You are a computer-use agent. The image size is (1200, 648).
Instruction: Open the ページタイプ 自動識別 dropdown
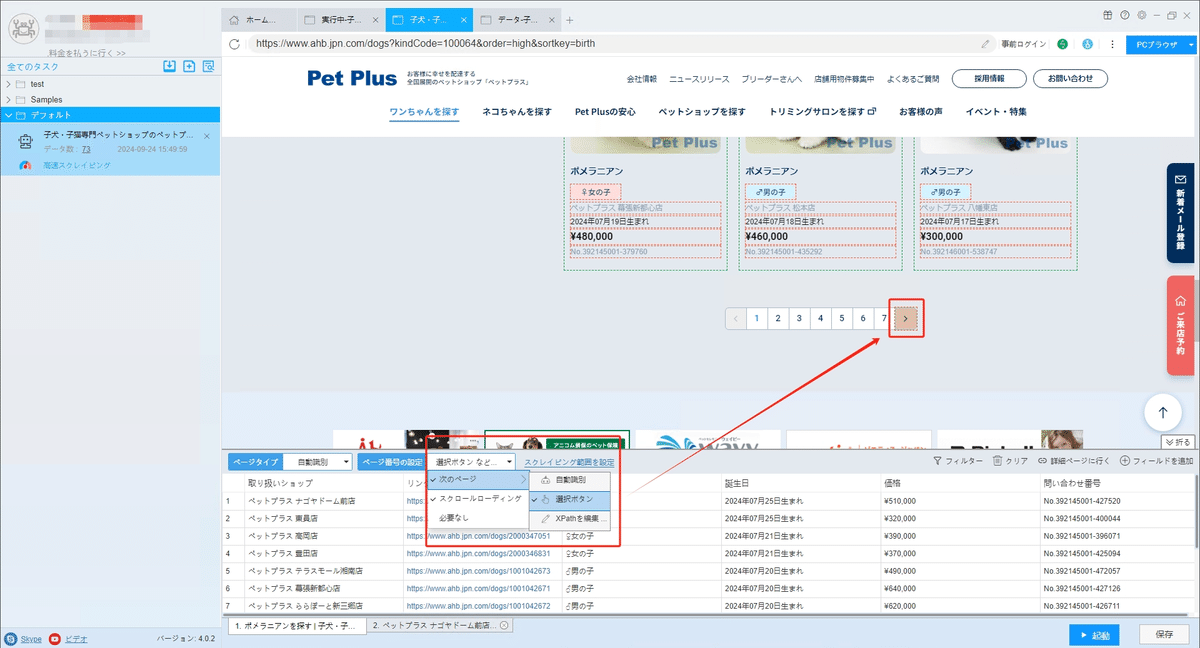pyautogui.click(x=317, y=462)
